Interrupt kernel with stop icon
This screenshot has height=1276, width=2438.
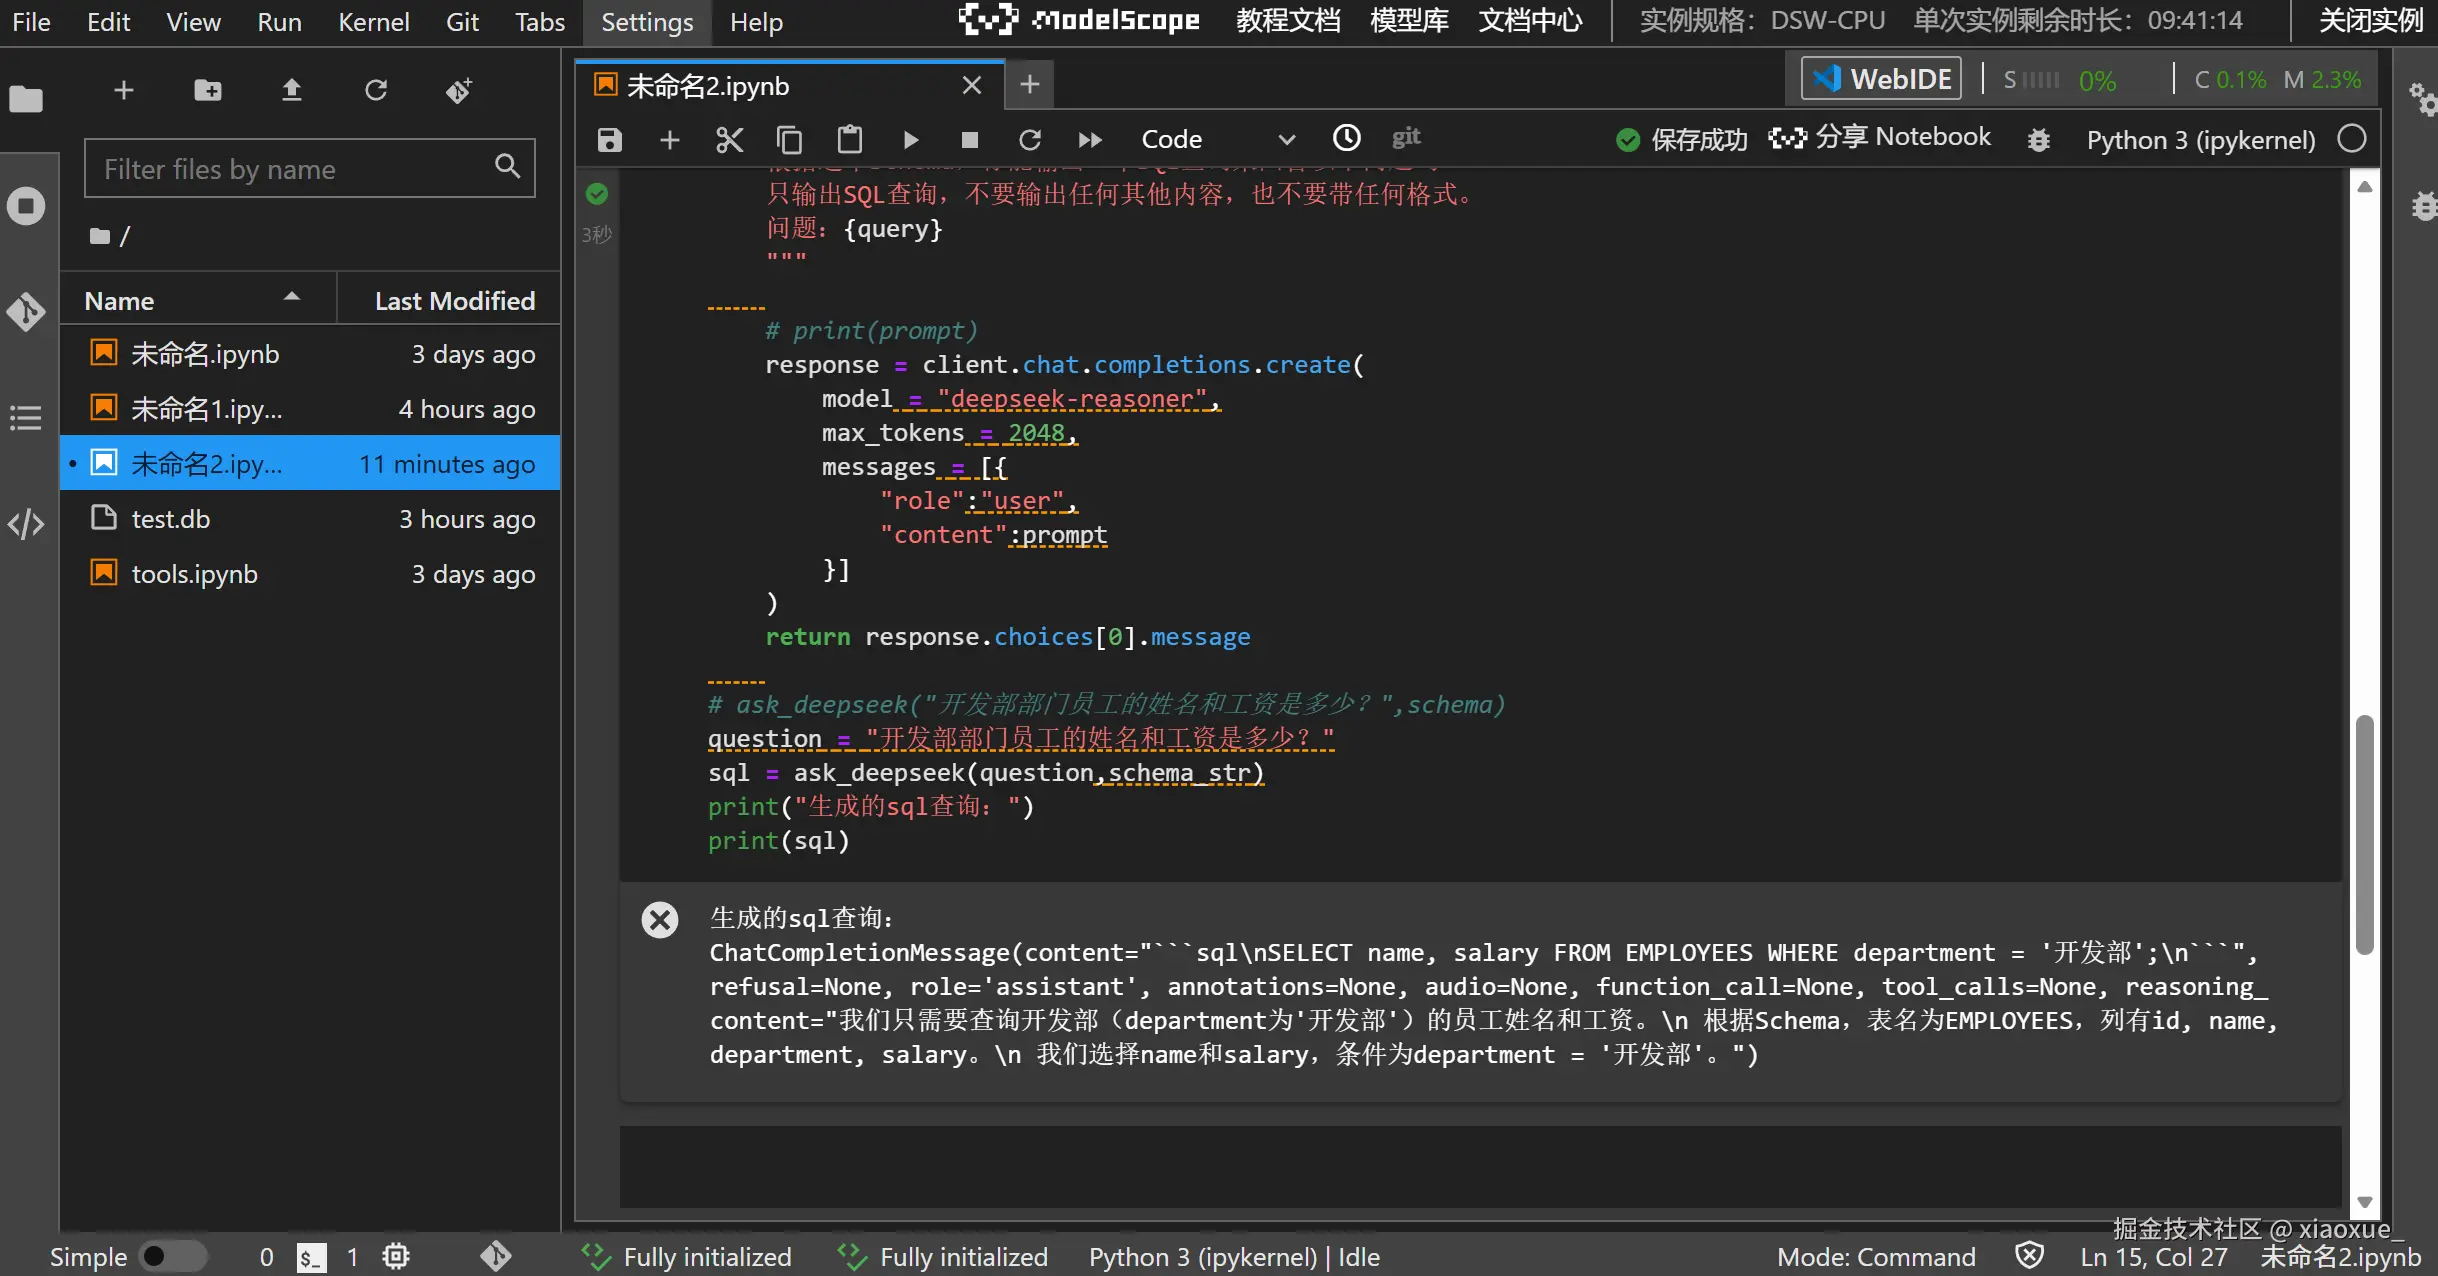tap(969, 139)
